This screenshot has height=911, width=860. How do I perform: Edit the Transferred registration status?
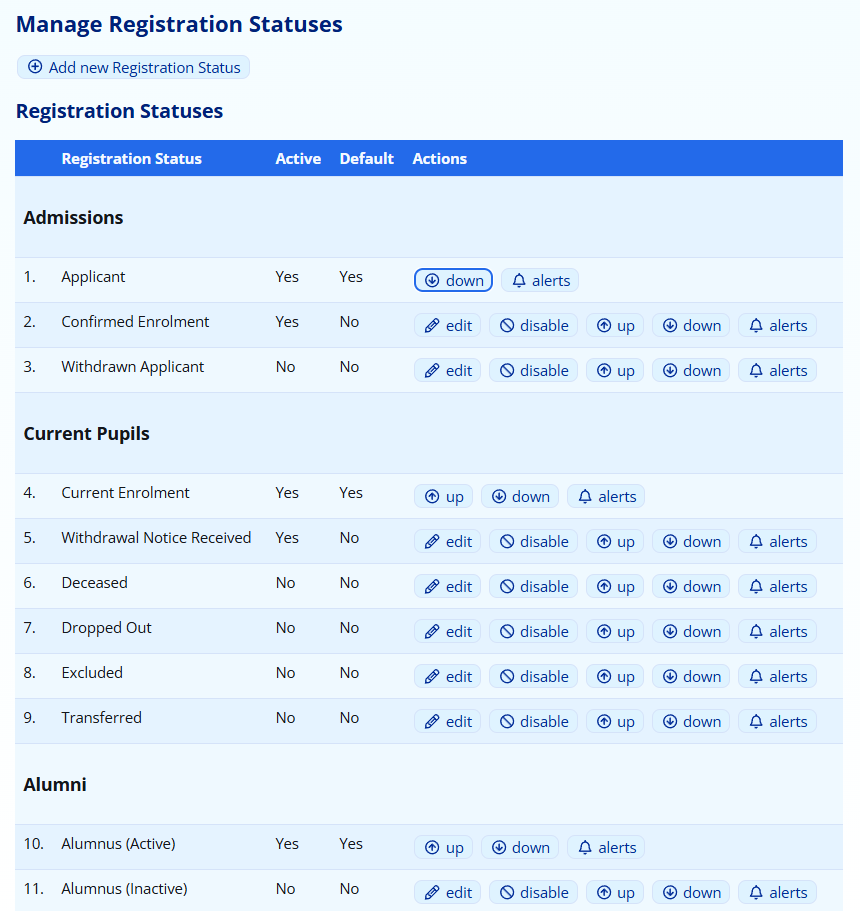click(447, 722)
